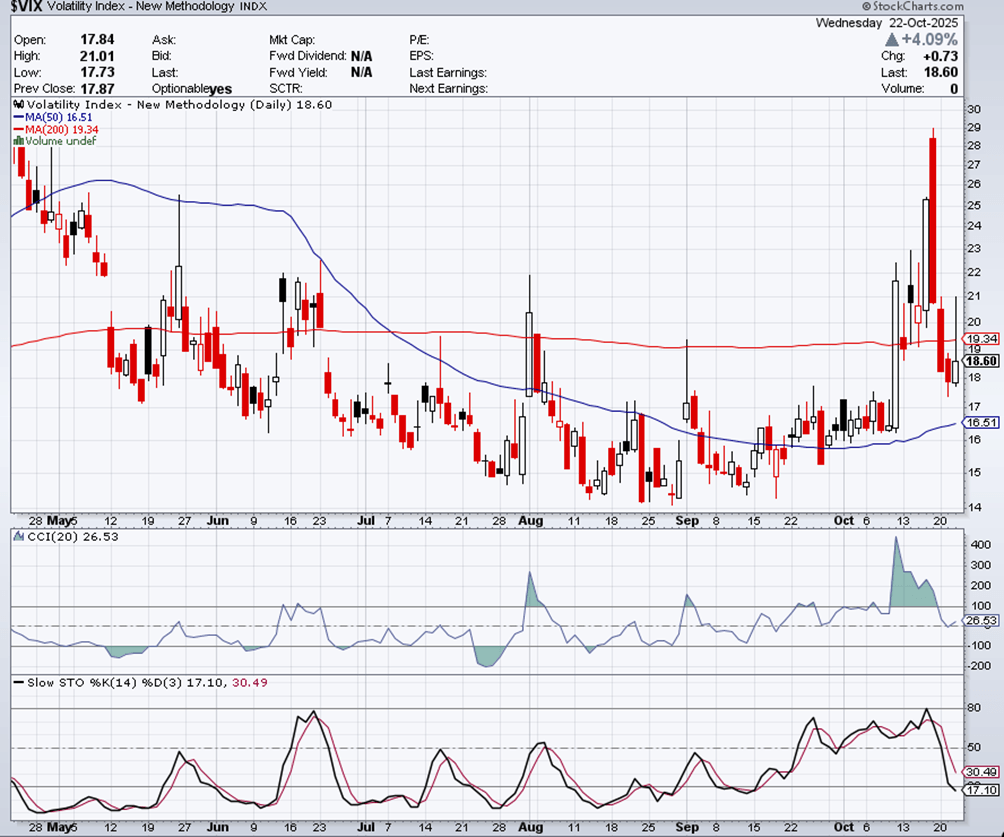The width and height of the screenshot is (1004, 837).
Task: Click the 19.34 MA(200) tag on price axis
Action: (x=983, y=339)
